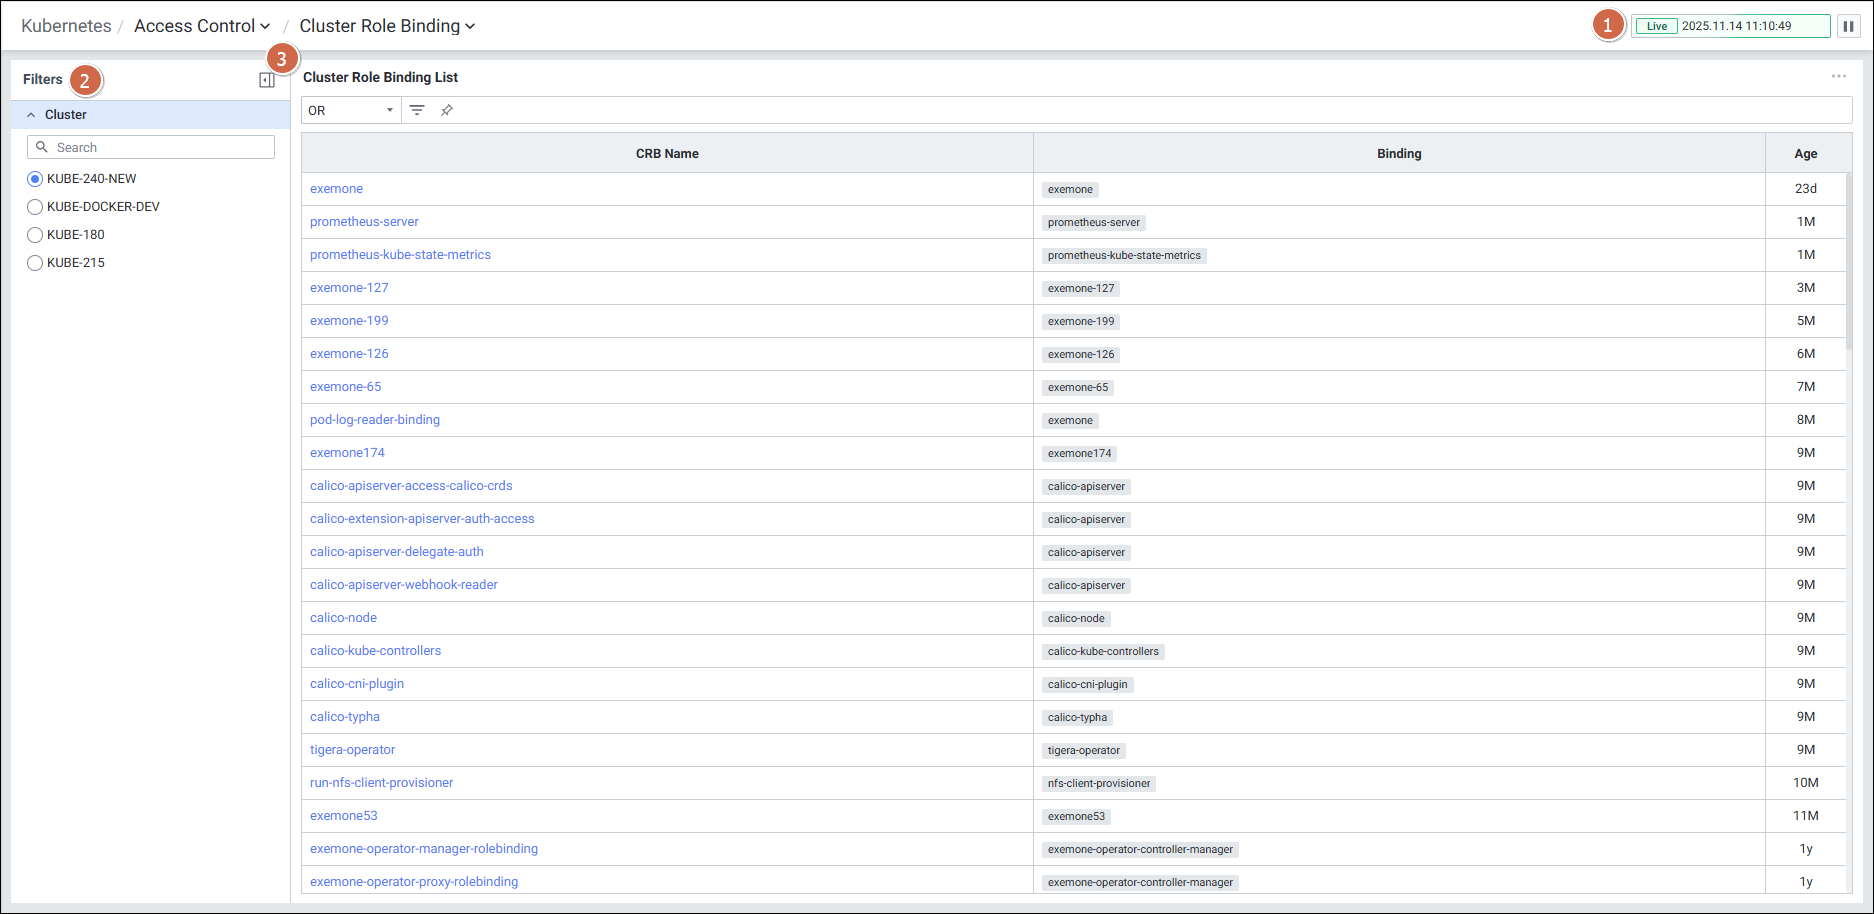Click the table's vertical scrollbar
Viewport: 1874px width, 914px height.
coord(1848,260)
